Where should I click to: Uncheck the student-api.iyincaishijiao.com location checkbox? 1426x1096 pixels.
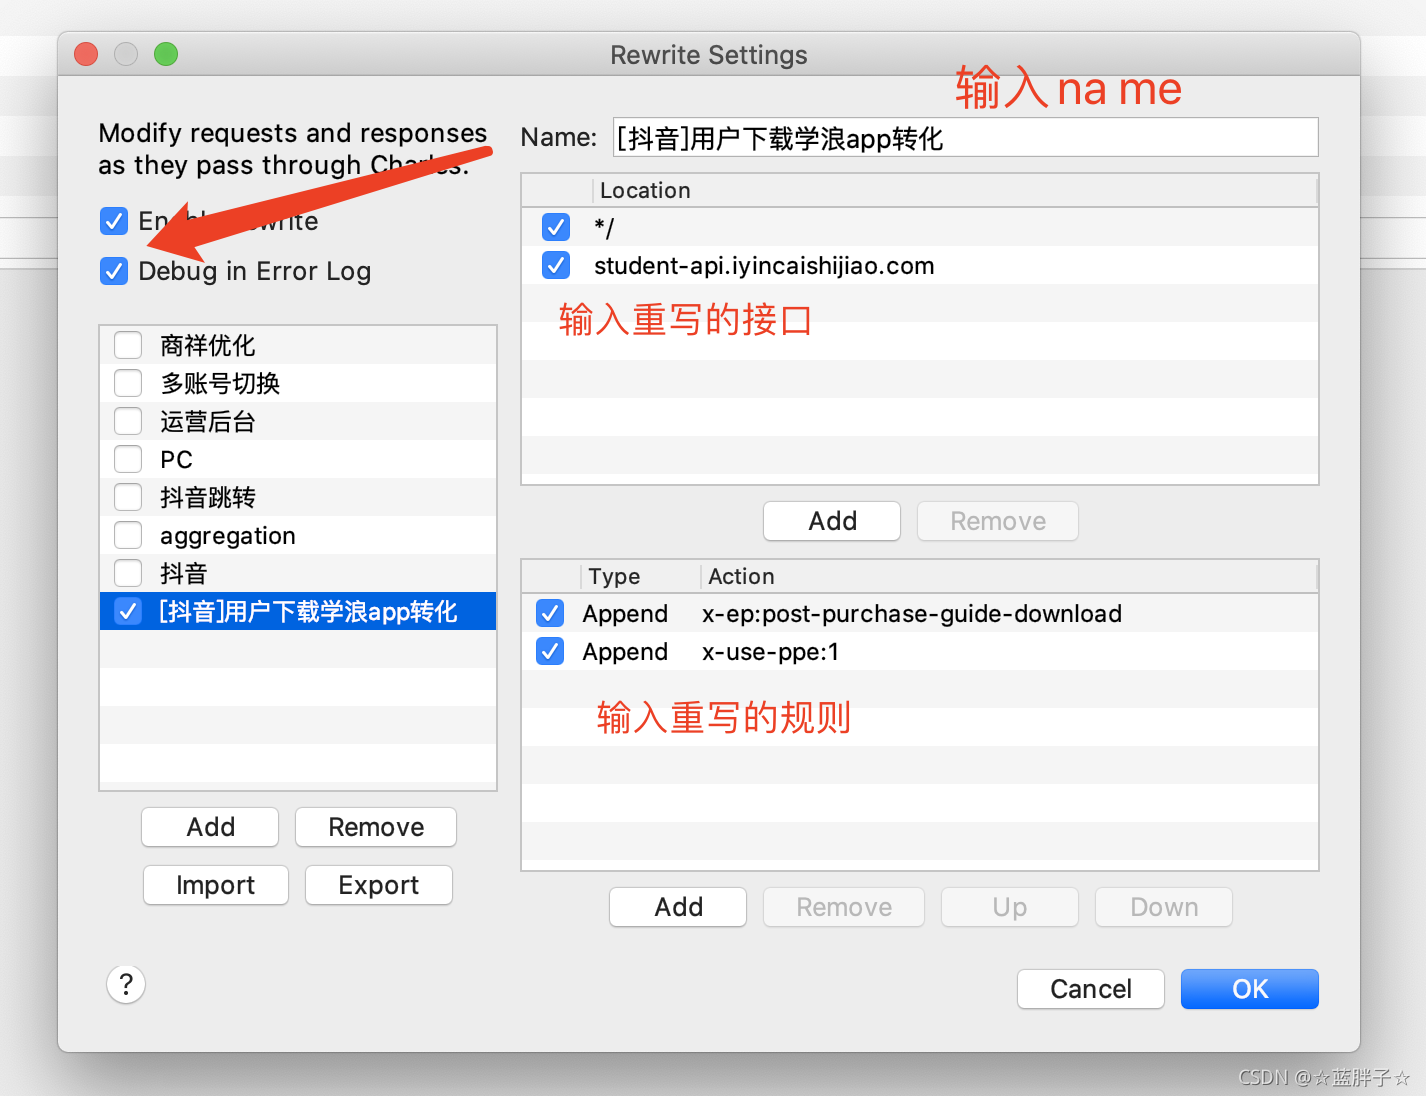[x=556, y=265]
